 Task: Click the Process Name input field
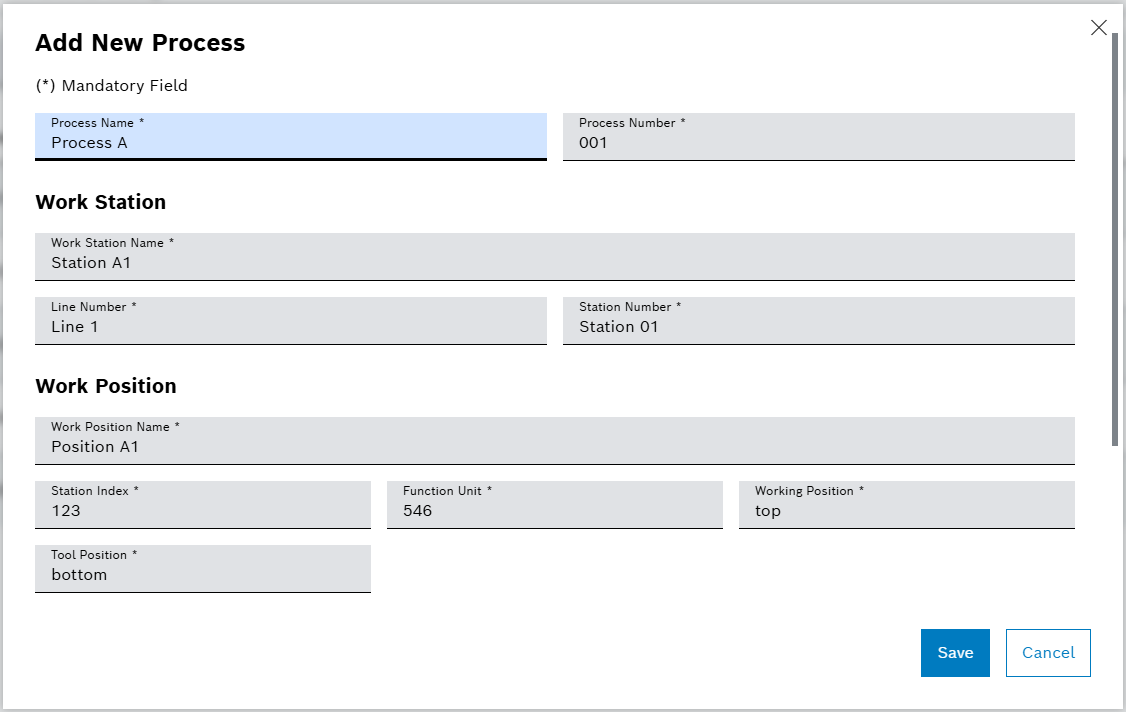tap(290, 137)
